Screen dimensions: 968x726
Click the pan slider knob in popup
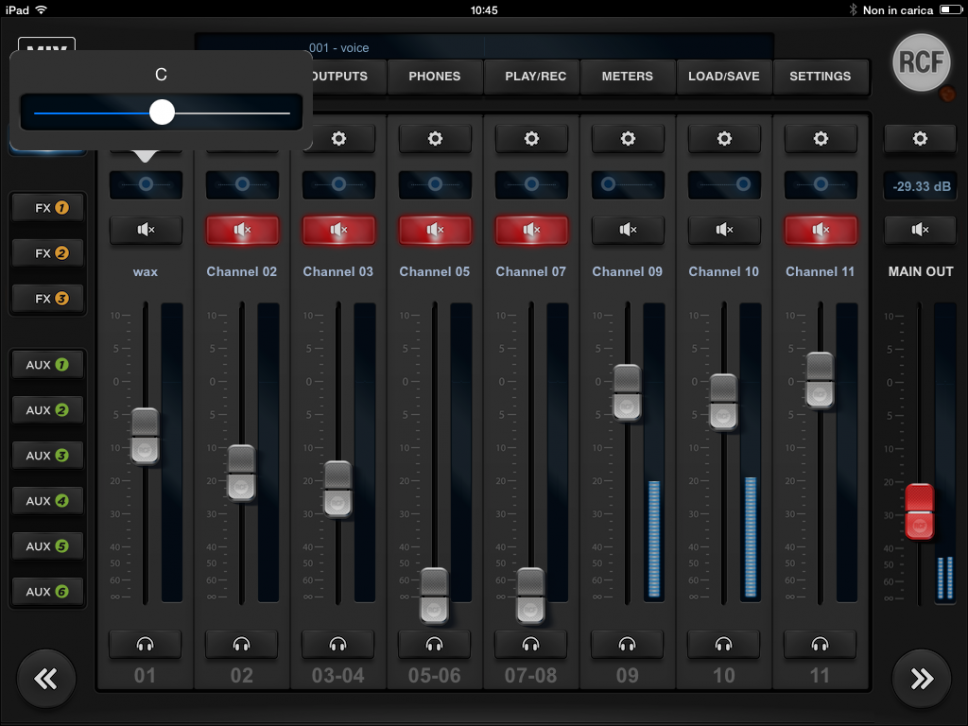pos(162,112)
